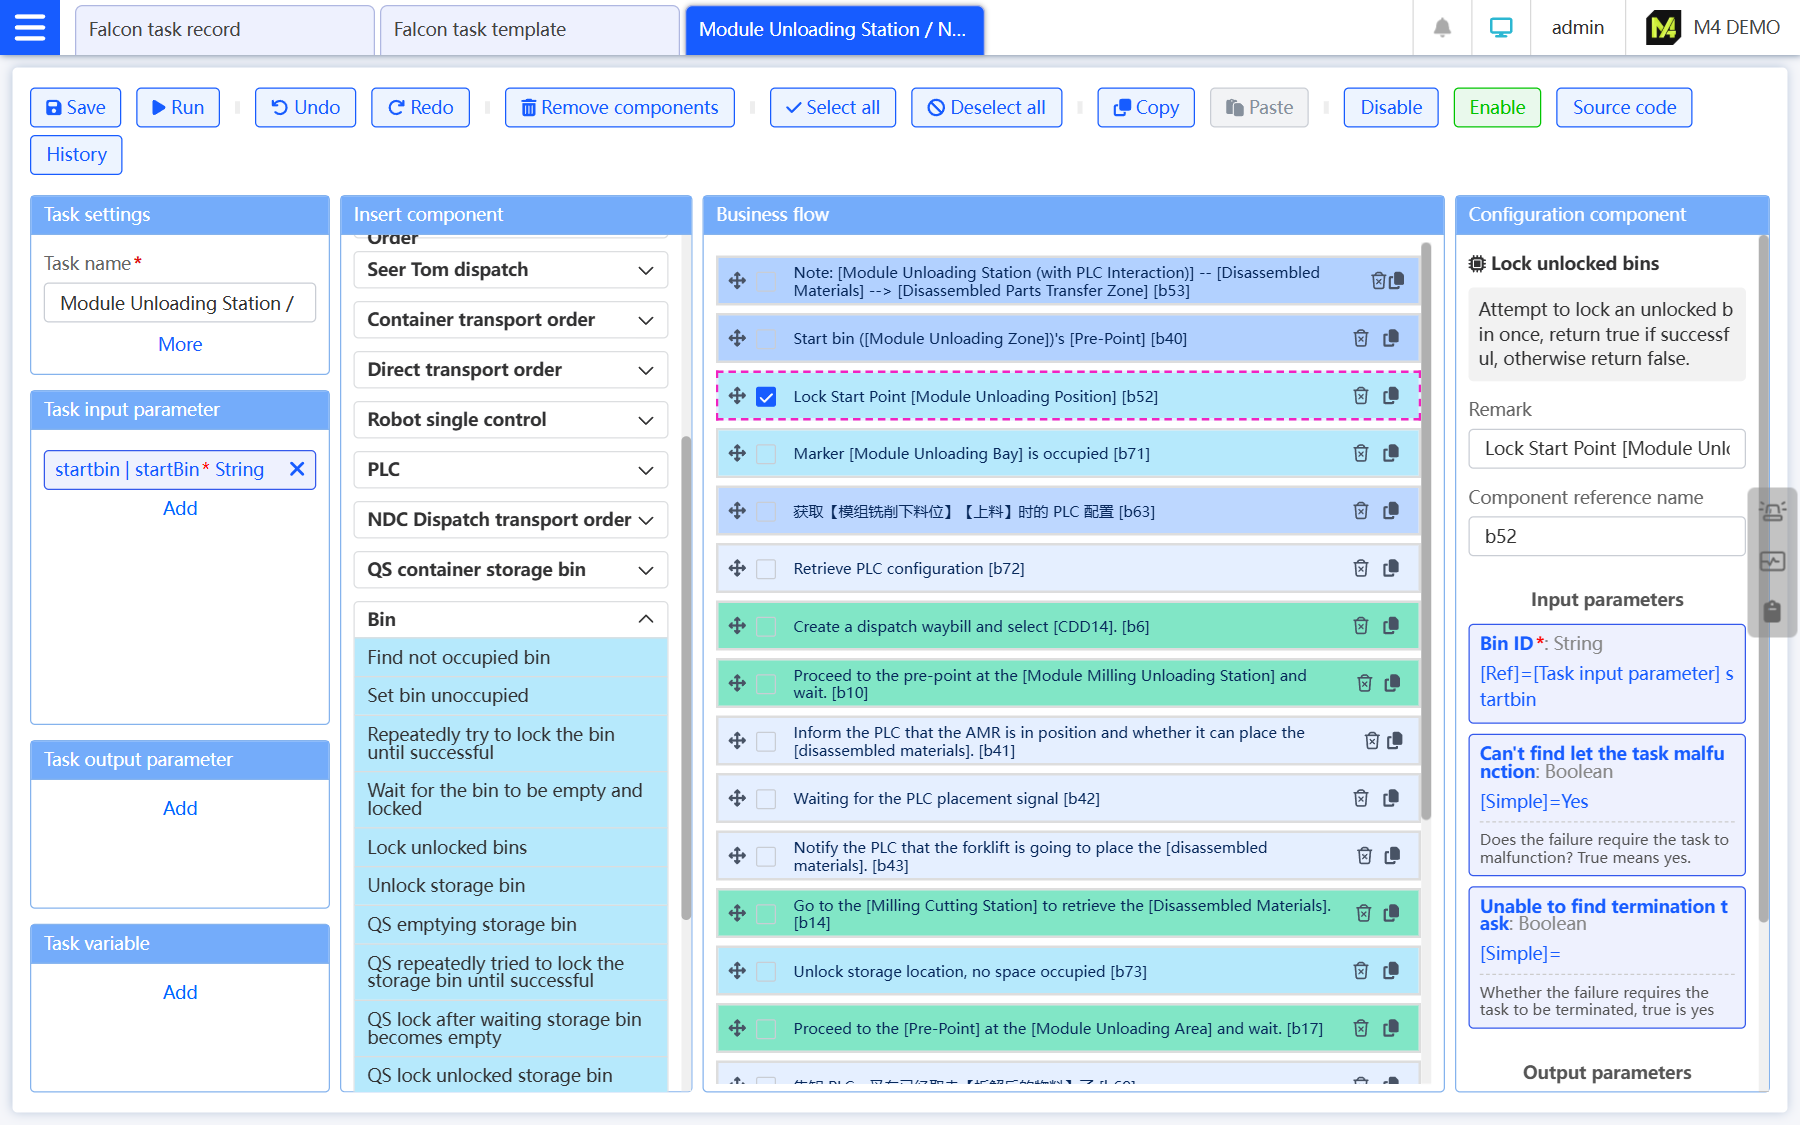Select the Retrieve PLC configuration [b72] checkbox
The image size is (1800, 1125).
tap(766, 569)
